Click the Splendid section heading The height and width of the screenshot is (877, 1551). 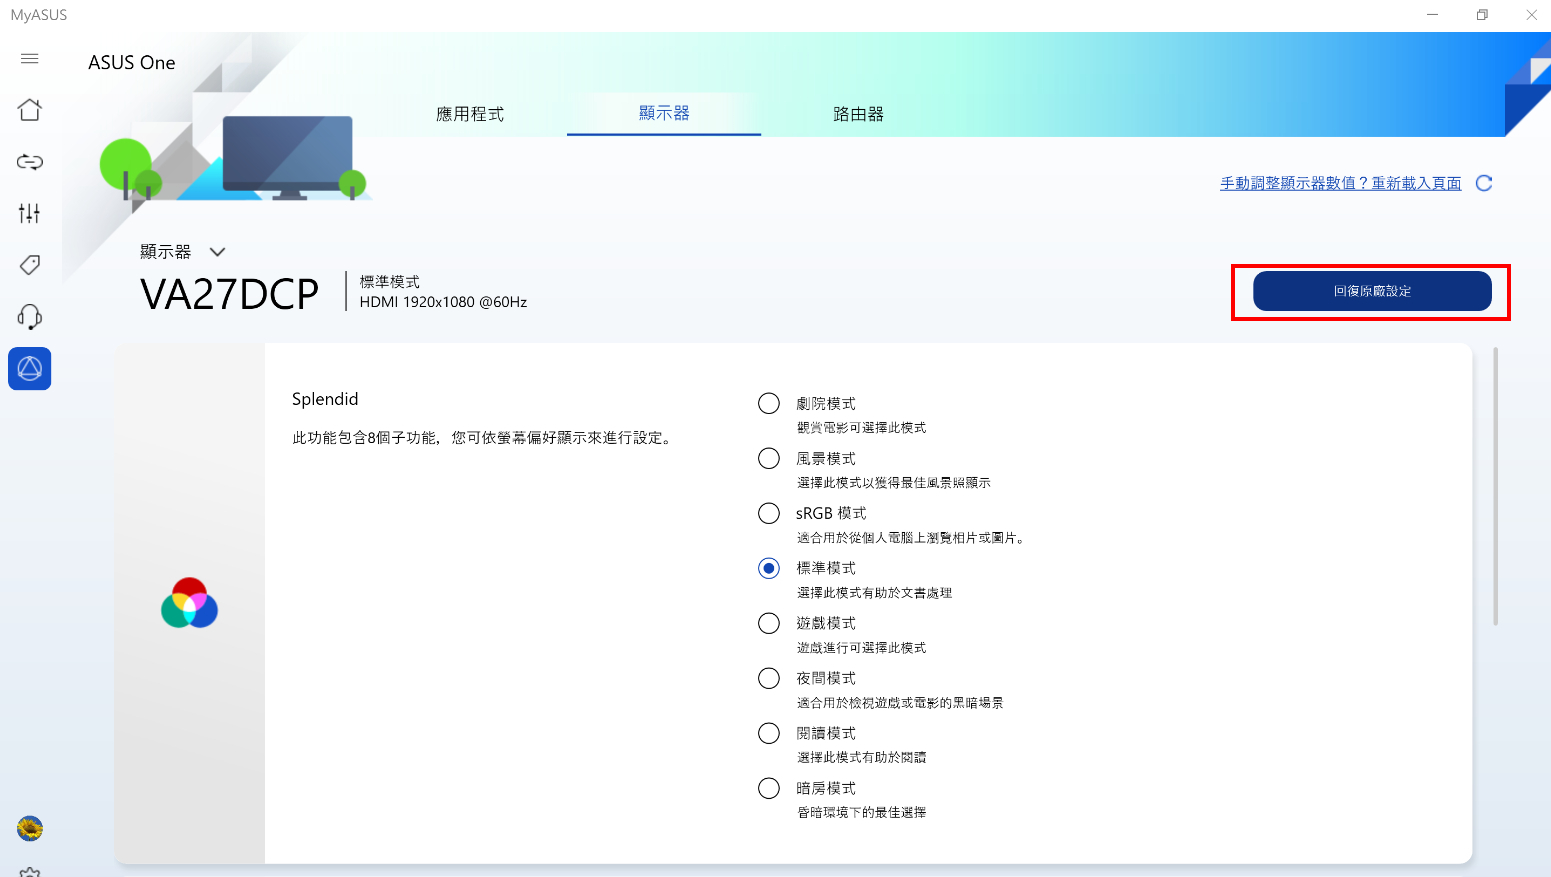point(325,399)
